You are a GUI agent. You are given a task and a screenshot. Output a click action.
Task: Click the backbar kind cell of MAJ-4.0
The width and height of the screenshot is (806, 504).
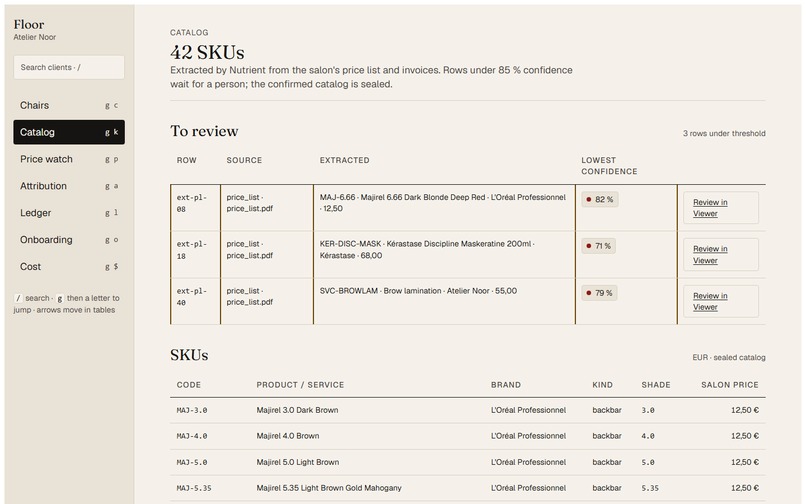(607, 436)
